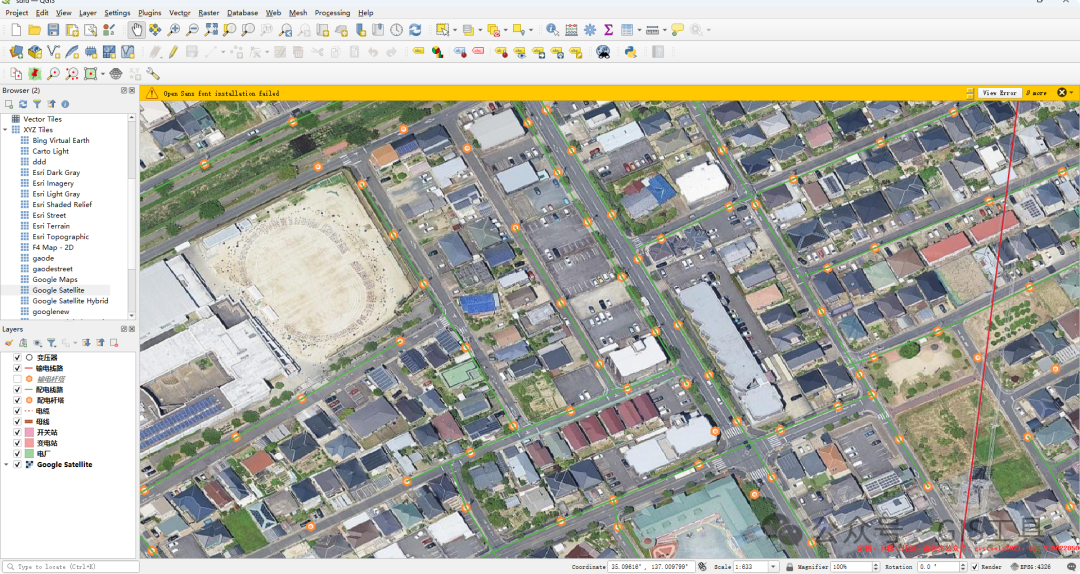Open Layer Styling paintbrush in Layers panel
This screenshot has height=574, width=1080.
[9, 342]
